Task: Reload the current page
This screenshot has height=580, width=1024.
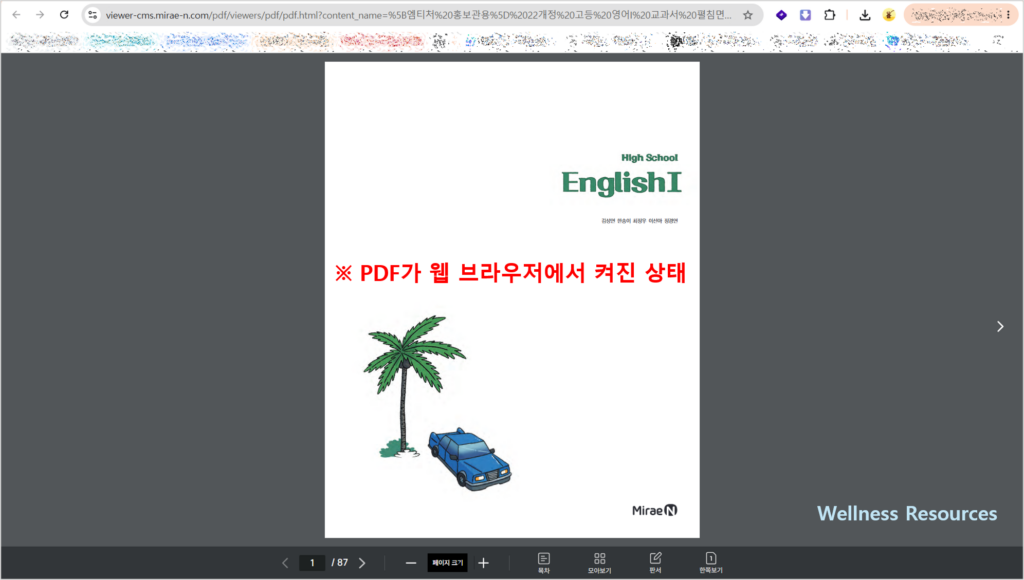Action: [64, 14]
